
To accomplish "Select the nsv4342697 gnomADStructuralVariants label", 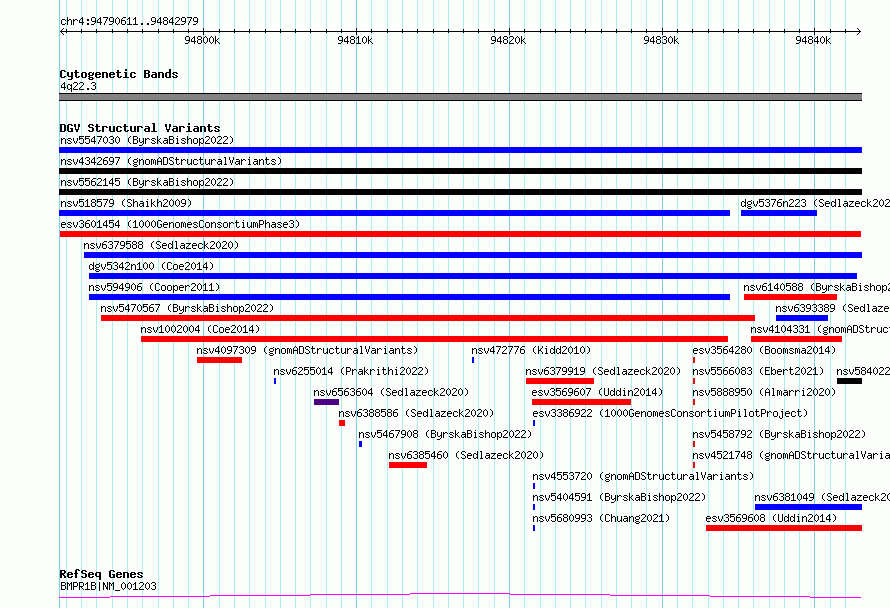I will click(x=171, y=161).
